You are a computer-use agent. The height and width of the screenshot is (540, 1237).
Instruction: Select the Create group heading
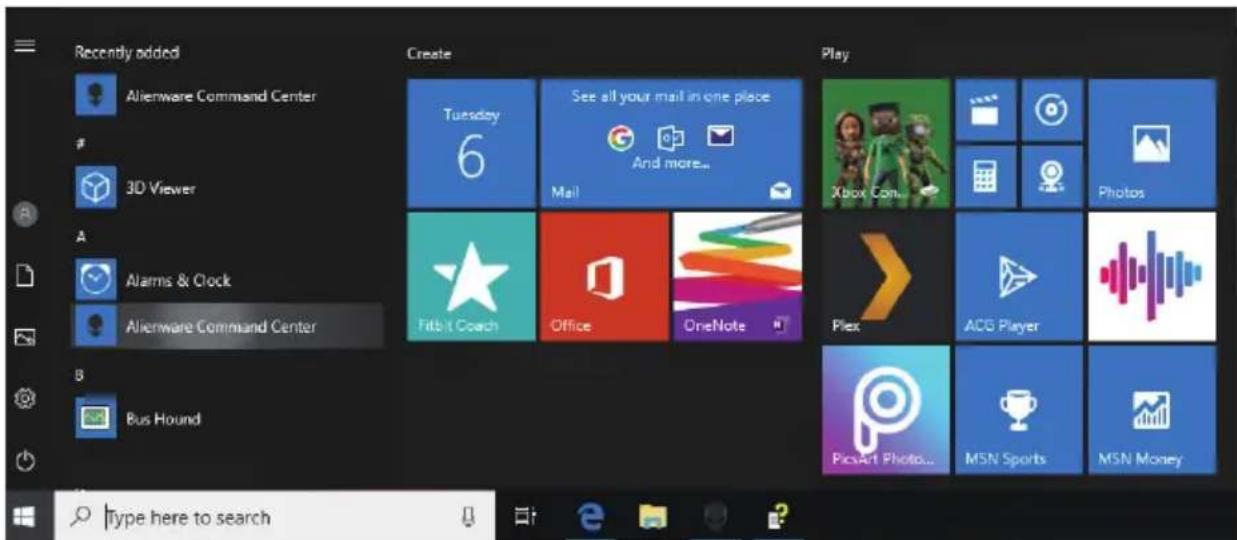(429, 54)
